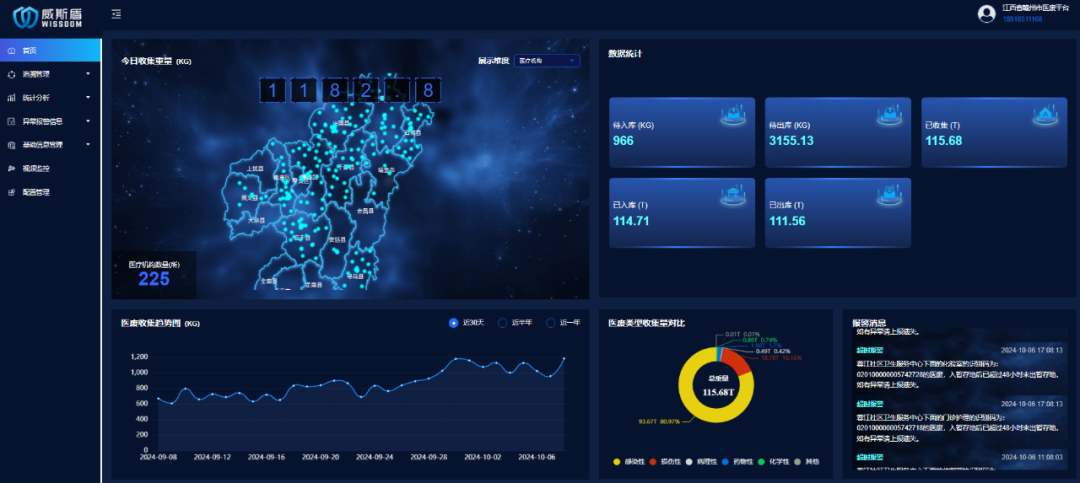Viewport: 1080px width, 483px height.
Task: Open the 已入库 114.71 statistics card
Action: point(682,213)
